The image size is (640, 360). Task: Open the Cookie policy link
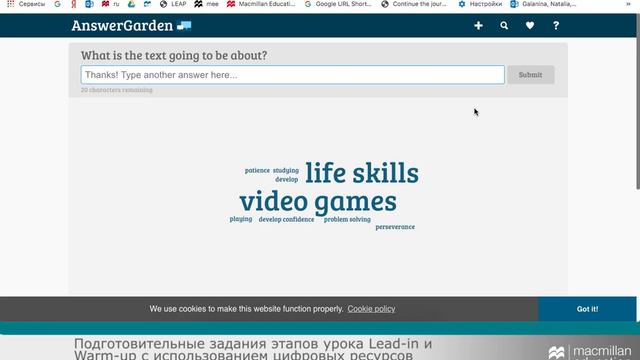click(371, 309)
